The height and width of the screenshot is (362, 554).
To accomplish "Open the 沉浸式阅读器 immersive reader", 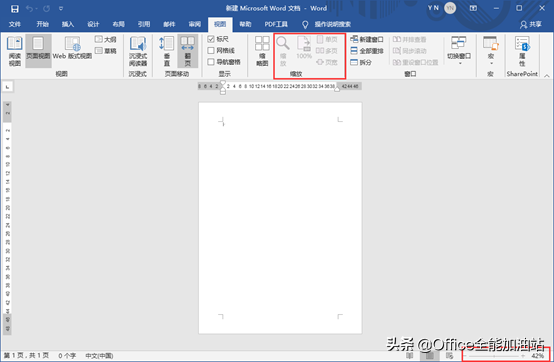I will (x=138, y=51).
